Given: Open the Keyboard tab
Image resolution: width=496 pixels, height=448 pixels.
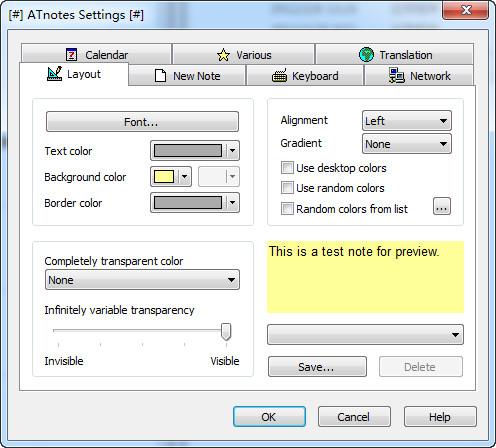Looking at the screenshot, I should [305, 76].
